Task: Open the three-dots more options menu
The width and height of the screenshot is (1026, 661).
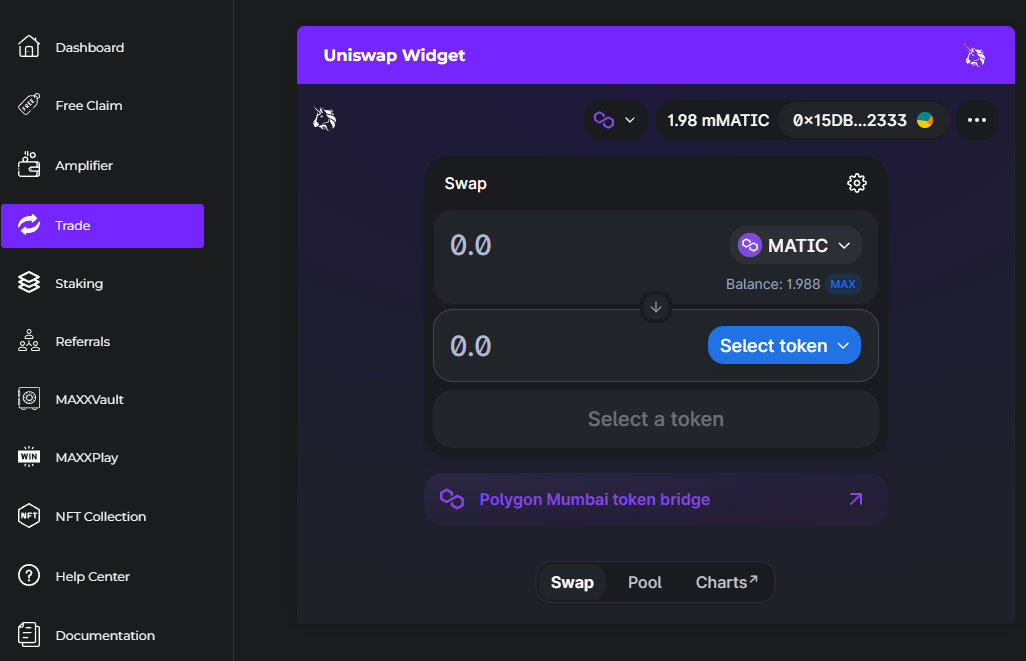Action: coord(977,120)
